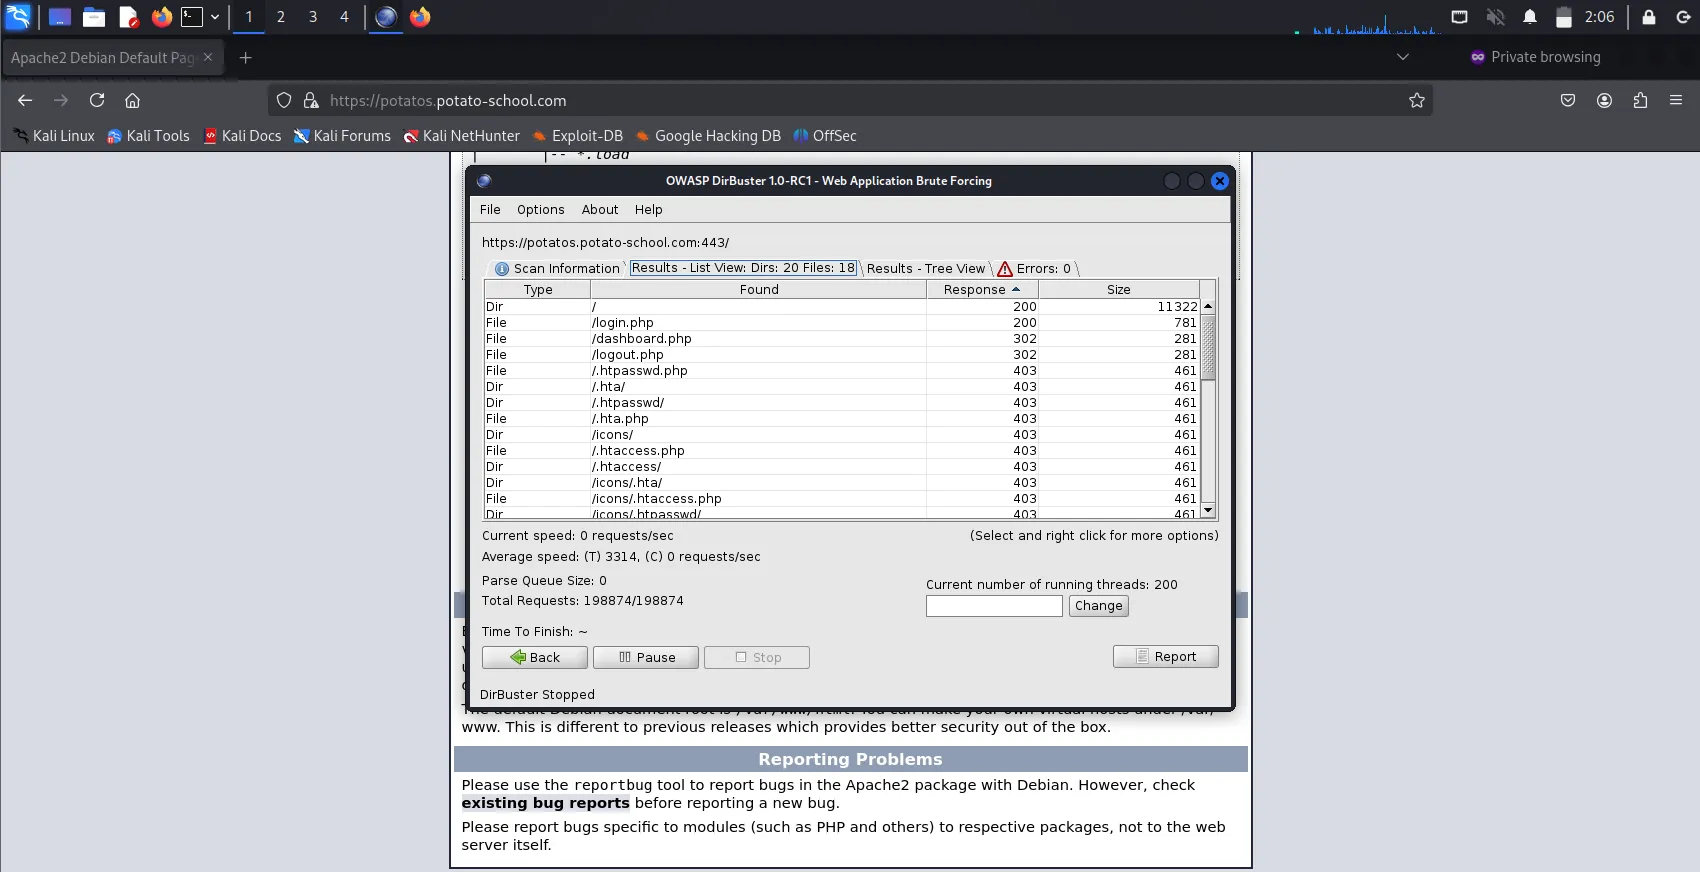Follow the existing bug reports link

545,803
